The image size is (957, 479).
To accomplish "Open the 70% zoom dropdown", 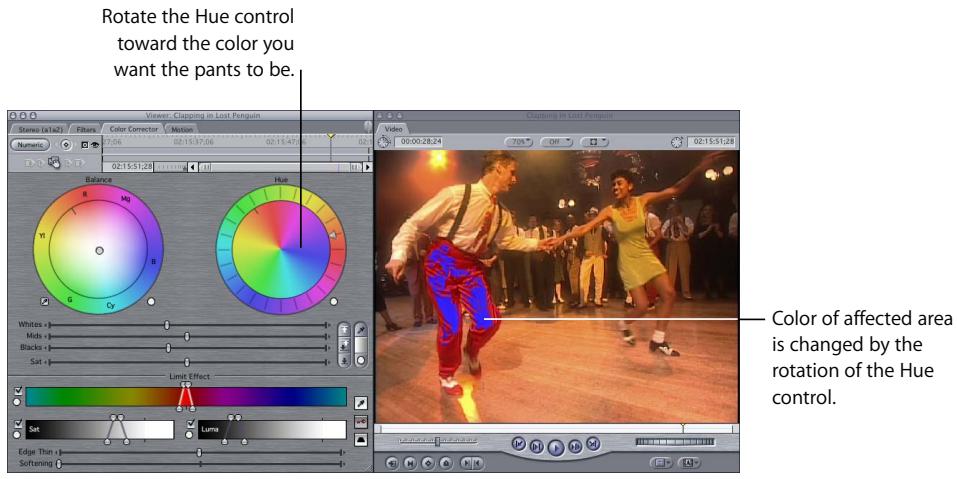I will (519, 142).
